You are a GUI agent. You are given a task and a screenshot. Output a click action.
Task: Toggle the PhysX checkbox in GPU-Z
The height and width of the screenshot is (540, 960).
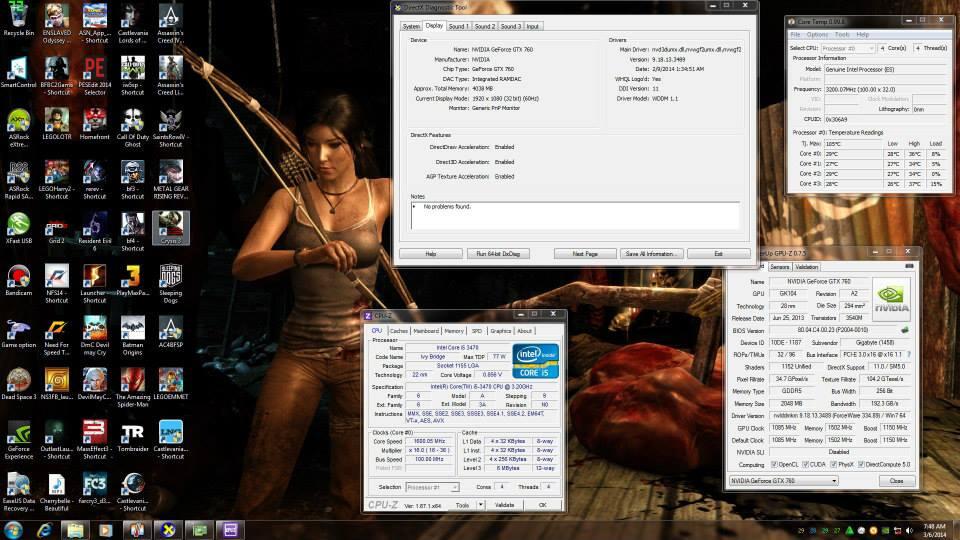[833, 465]
